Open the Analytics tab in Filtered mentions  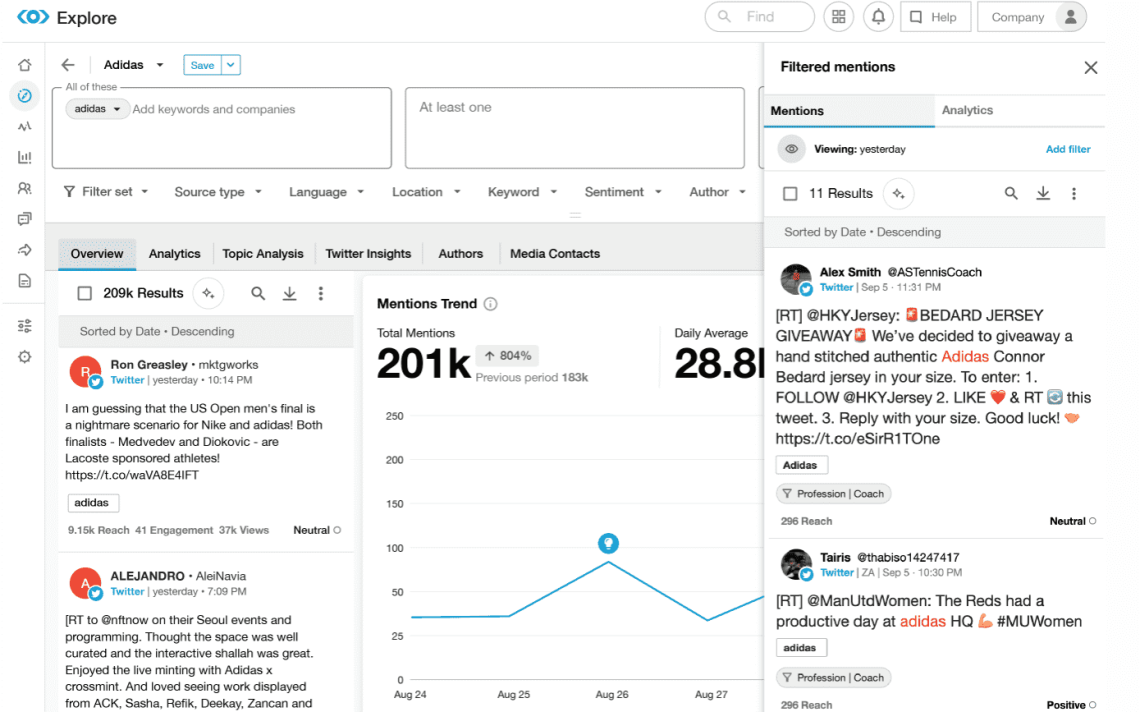click(x=967, y=110)
